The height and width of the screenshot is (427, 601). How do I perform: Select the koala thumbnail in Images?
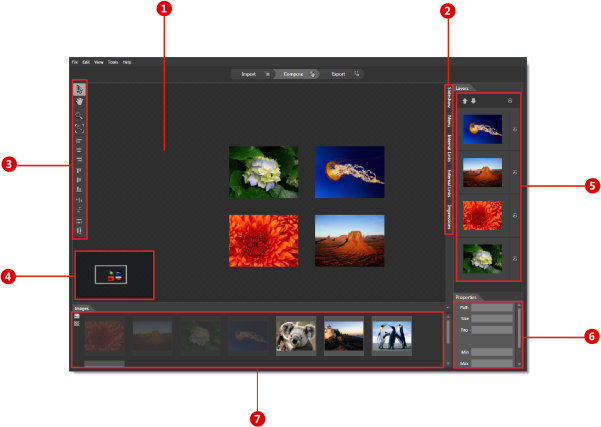296,336
